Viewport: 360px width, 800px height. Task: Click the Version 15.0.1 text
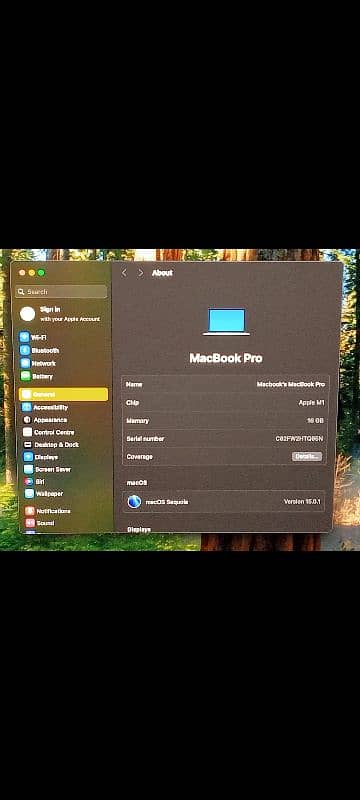[302, 502]
